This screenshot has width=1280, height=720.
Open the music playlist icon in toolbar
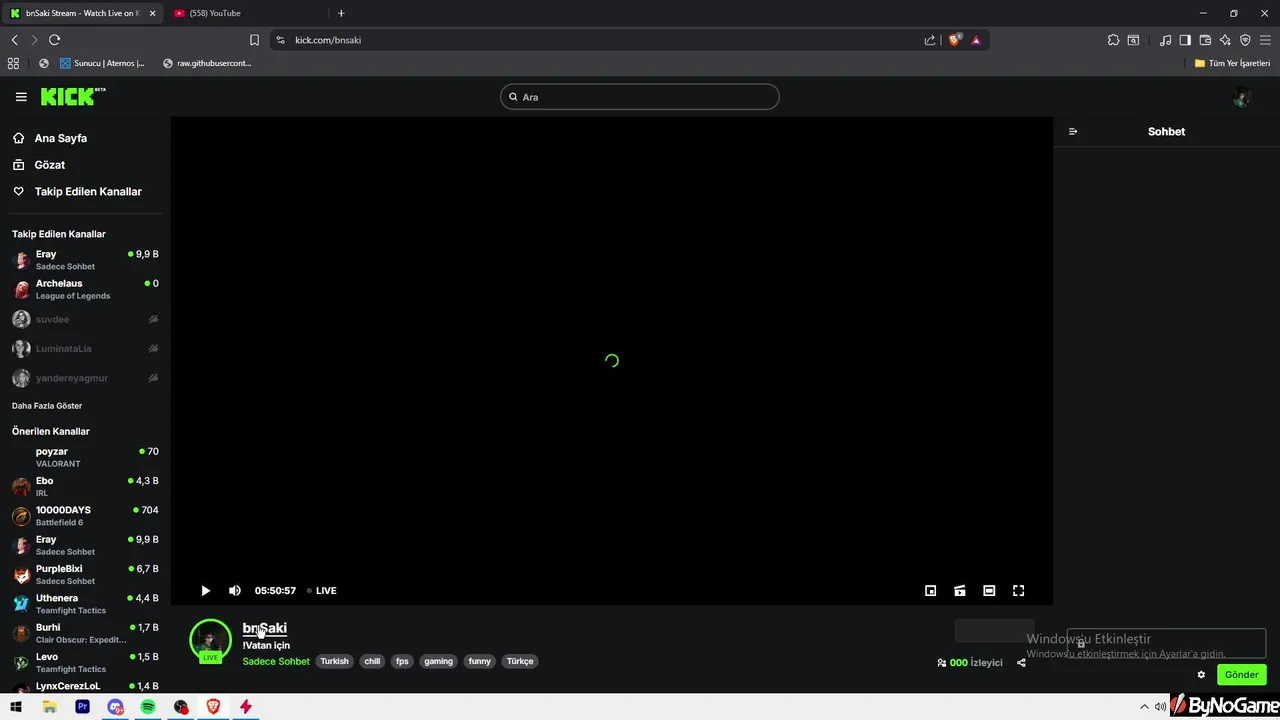[1165, 40]
